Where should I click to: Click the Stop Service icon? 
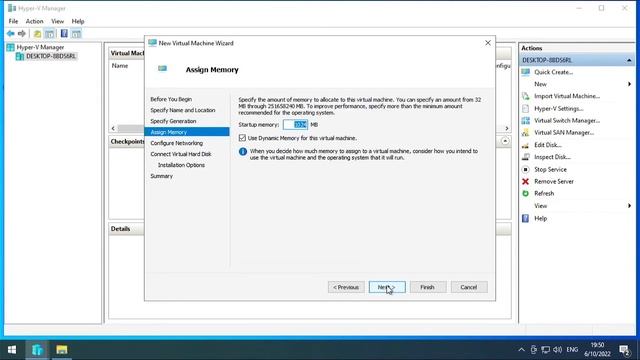coord(526,169)
